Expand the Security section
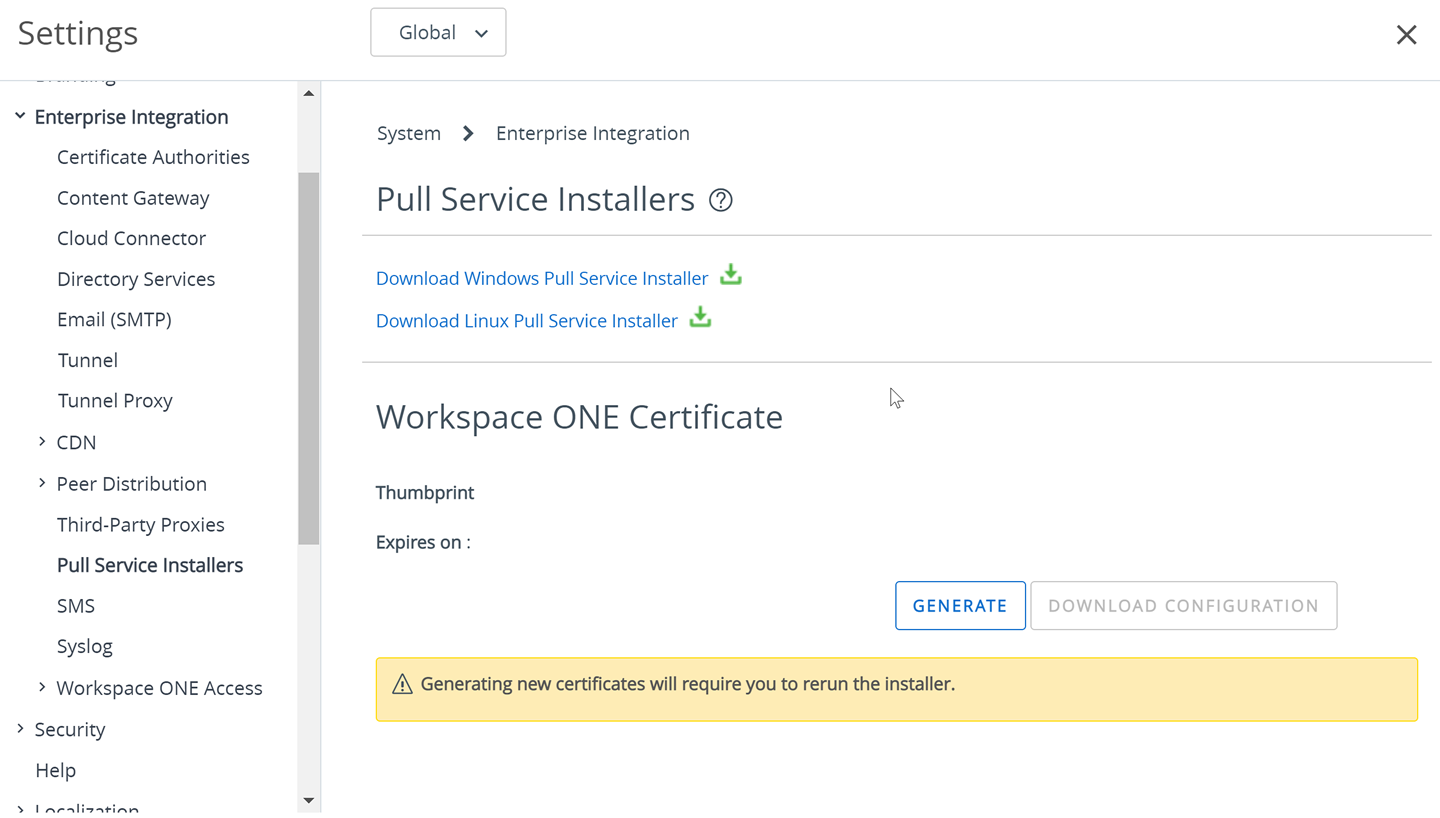 pos(20,729)
